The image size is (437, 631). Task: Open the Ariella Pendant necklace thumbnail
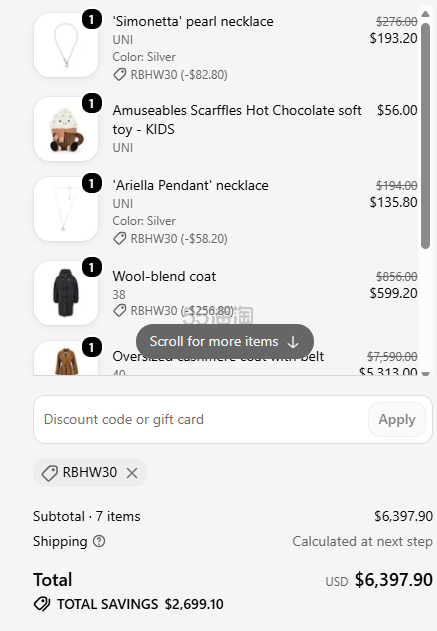click(66, 209)
